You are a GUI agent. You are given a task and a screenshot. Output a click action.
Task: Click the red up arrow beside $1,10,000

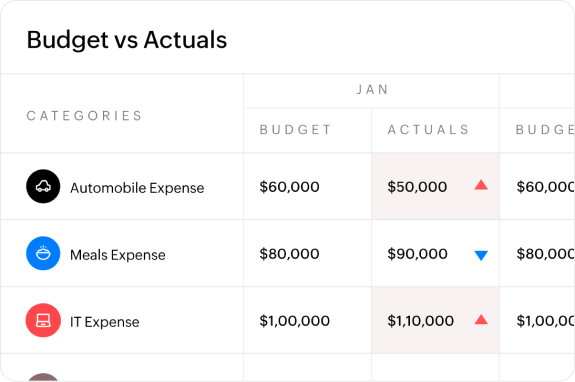point(481,320)
